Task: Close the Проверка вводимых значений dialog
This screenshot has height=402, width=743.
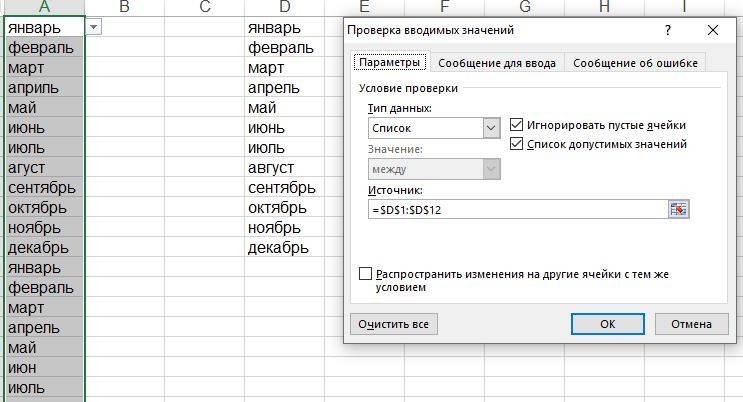Action: point(712,31)
